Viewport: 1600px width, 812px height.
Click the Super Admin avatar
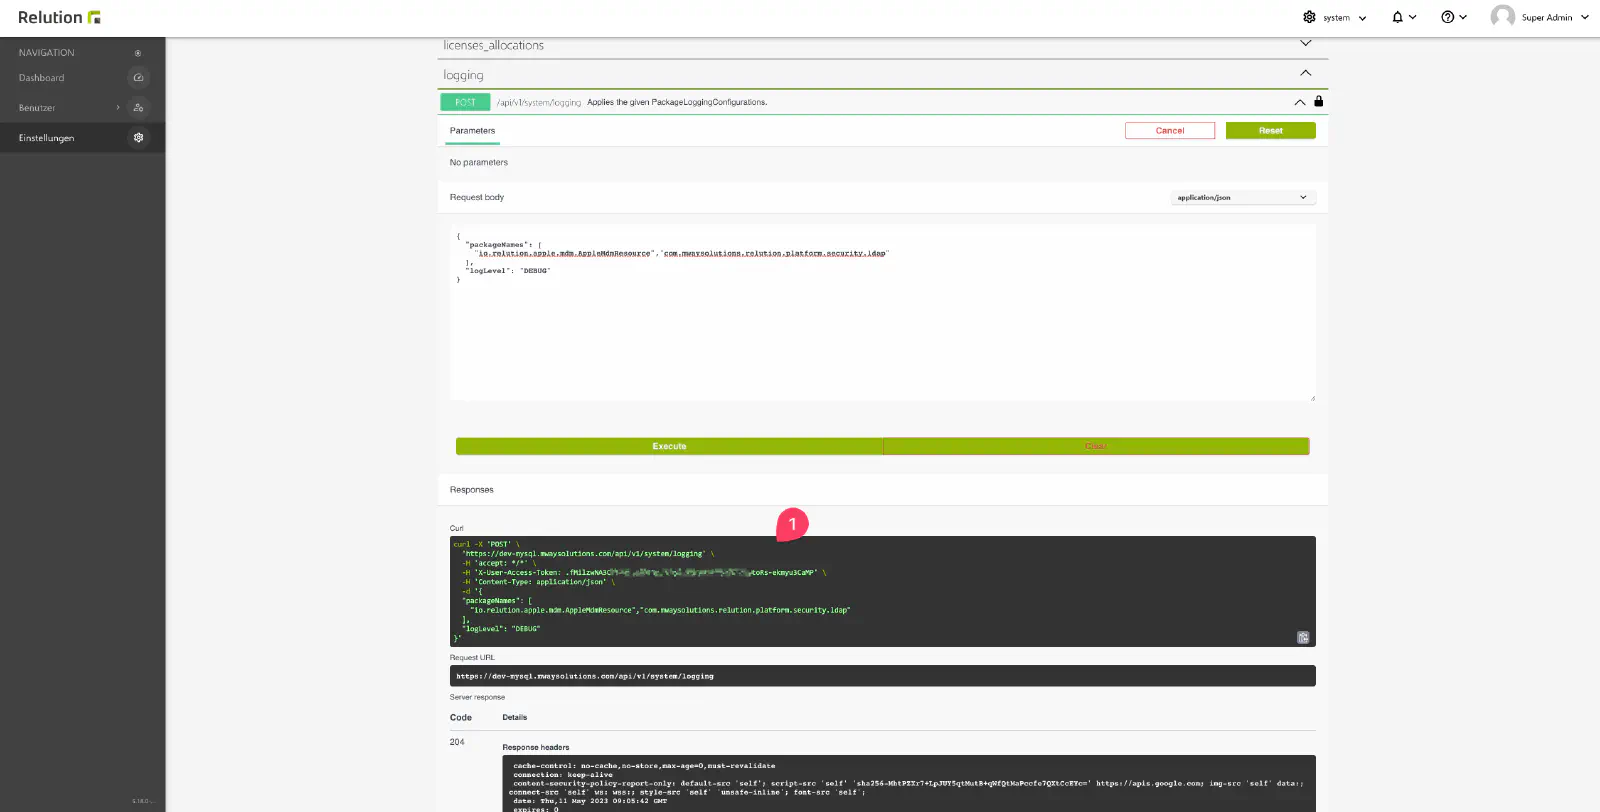click(x=1502, y=16)
